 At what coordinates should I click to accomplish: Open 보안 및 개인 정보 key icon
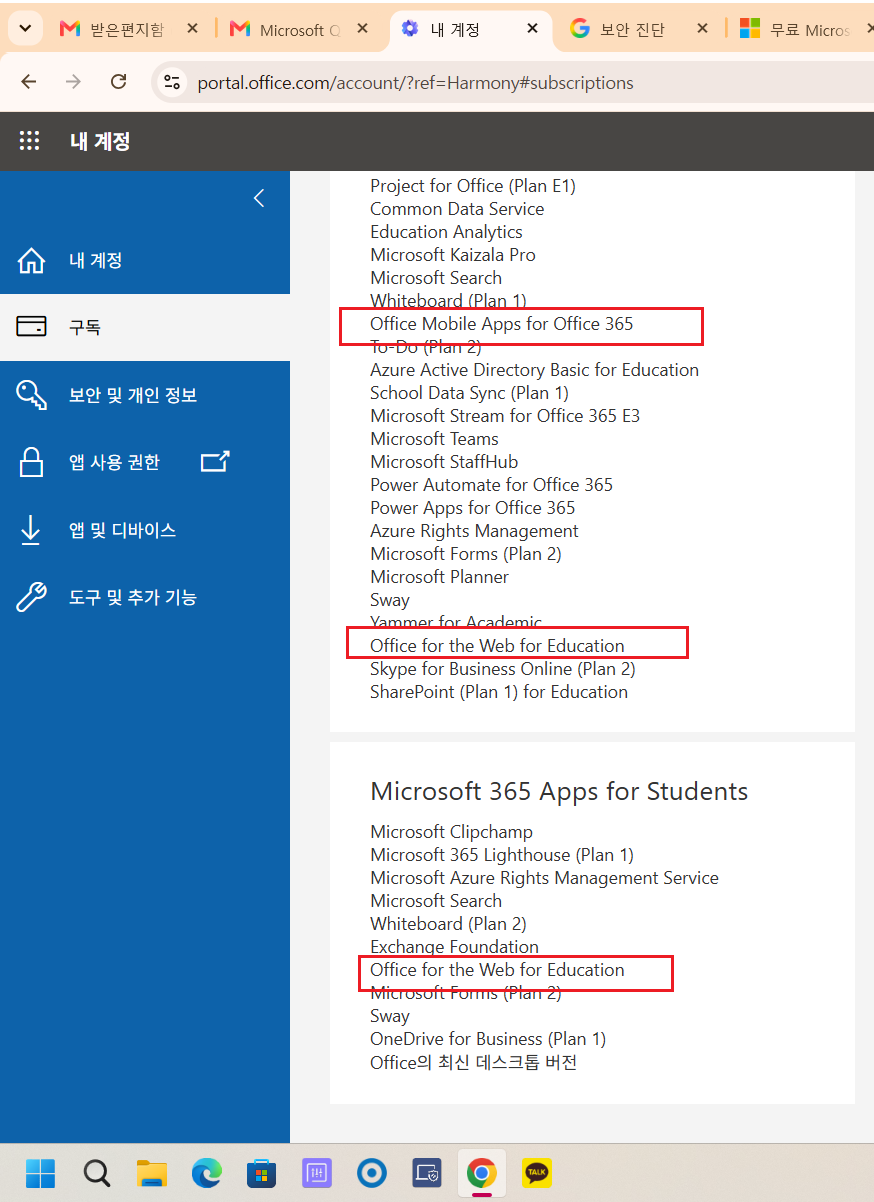(x=32, y=395)
